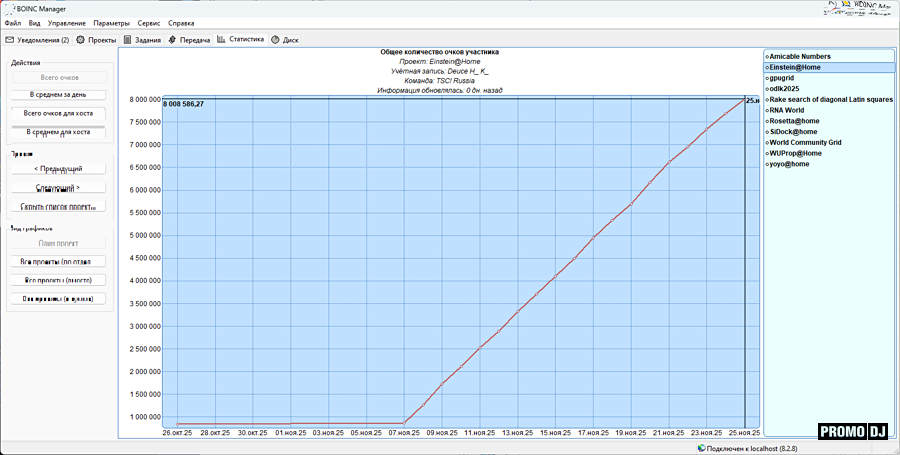The image size is (900, 455).
Task: Open the Параметры menu
Action: [x=111, y=22]
